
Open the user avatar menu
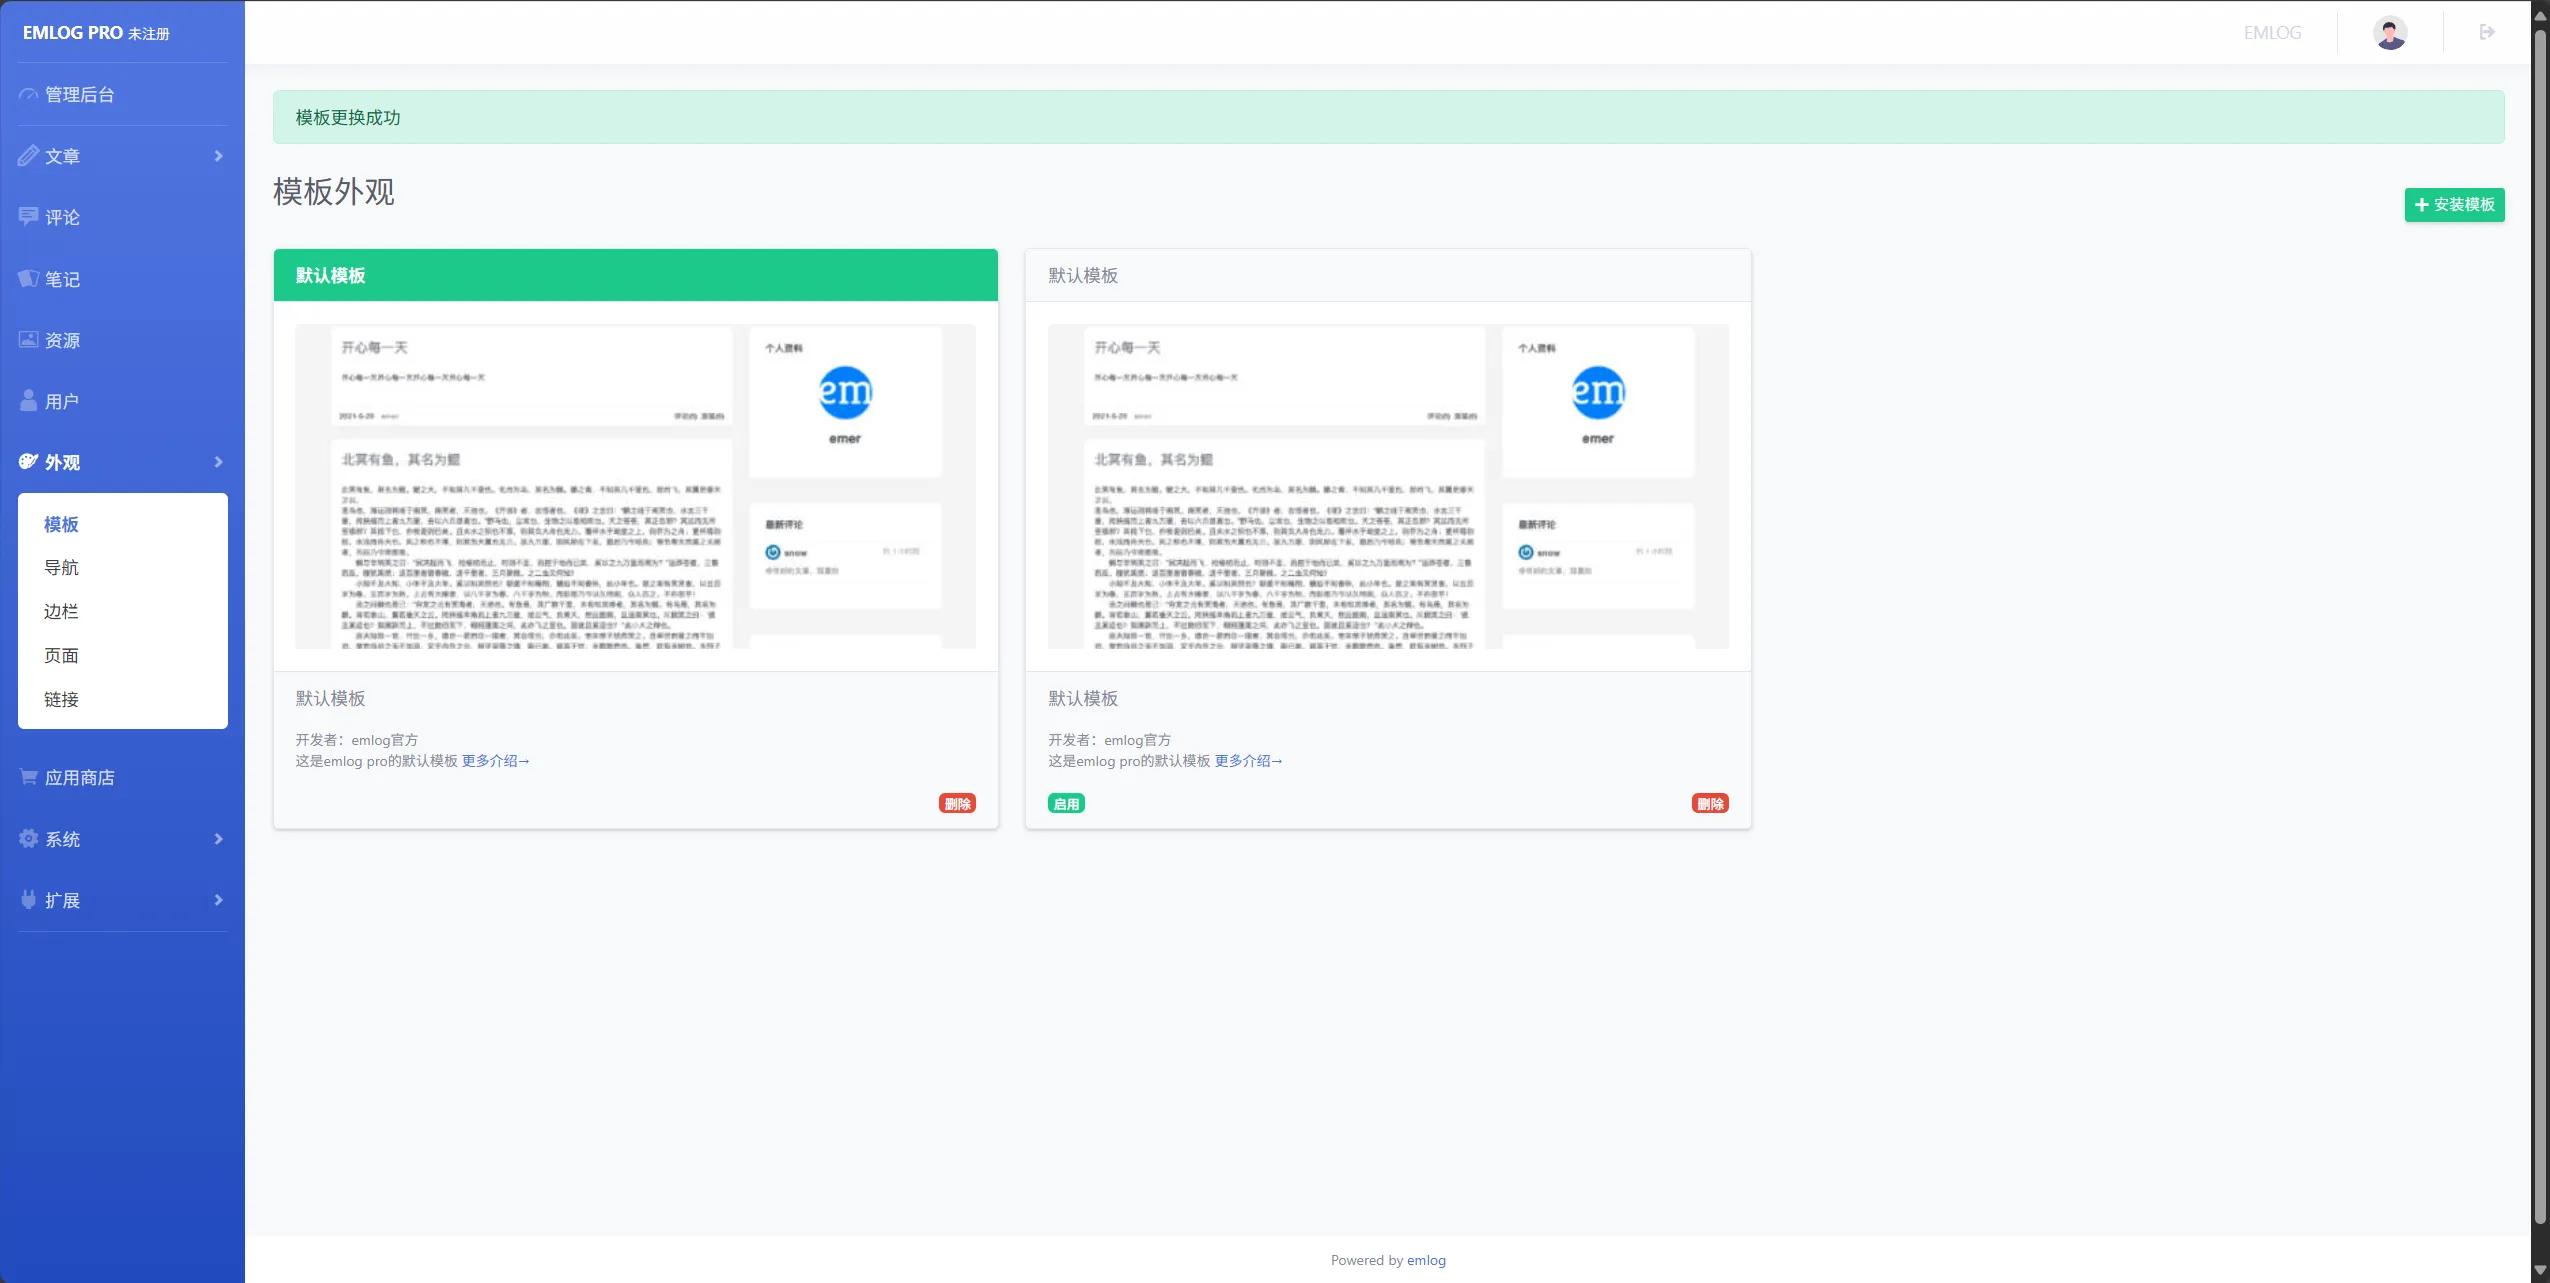pos(2389,33)
